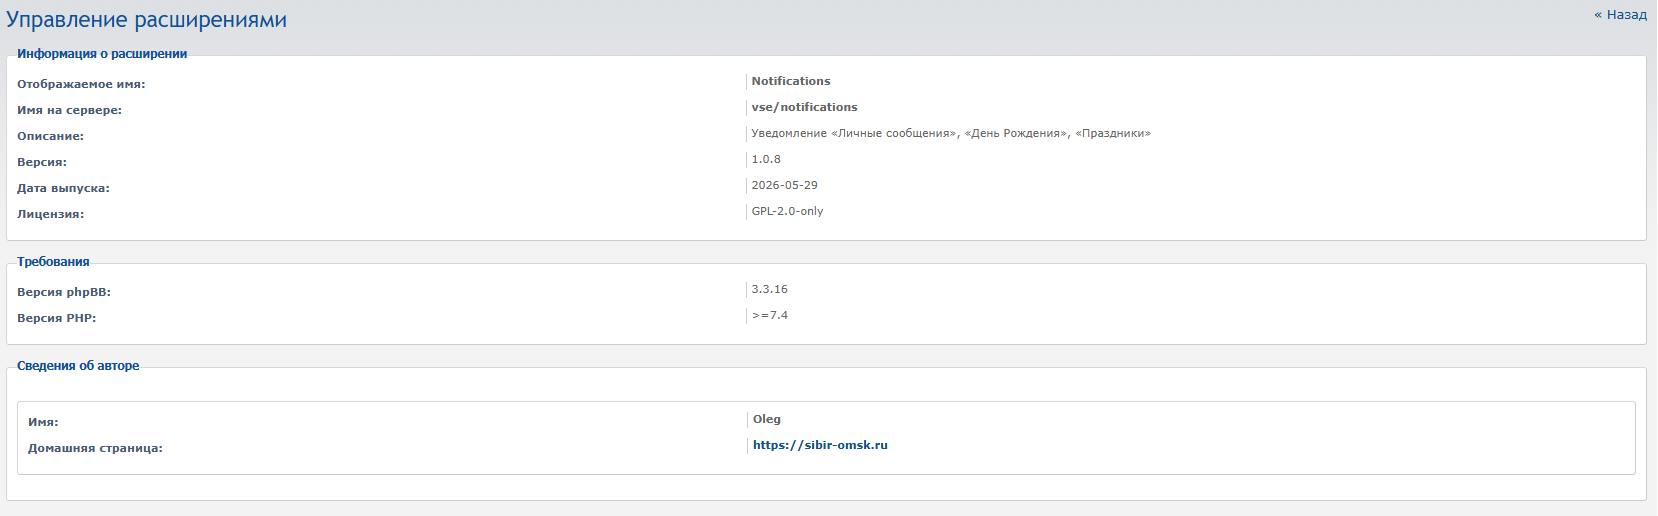
Task: Select the 'Имя на сервере:' label
Action: click(69, 110)
